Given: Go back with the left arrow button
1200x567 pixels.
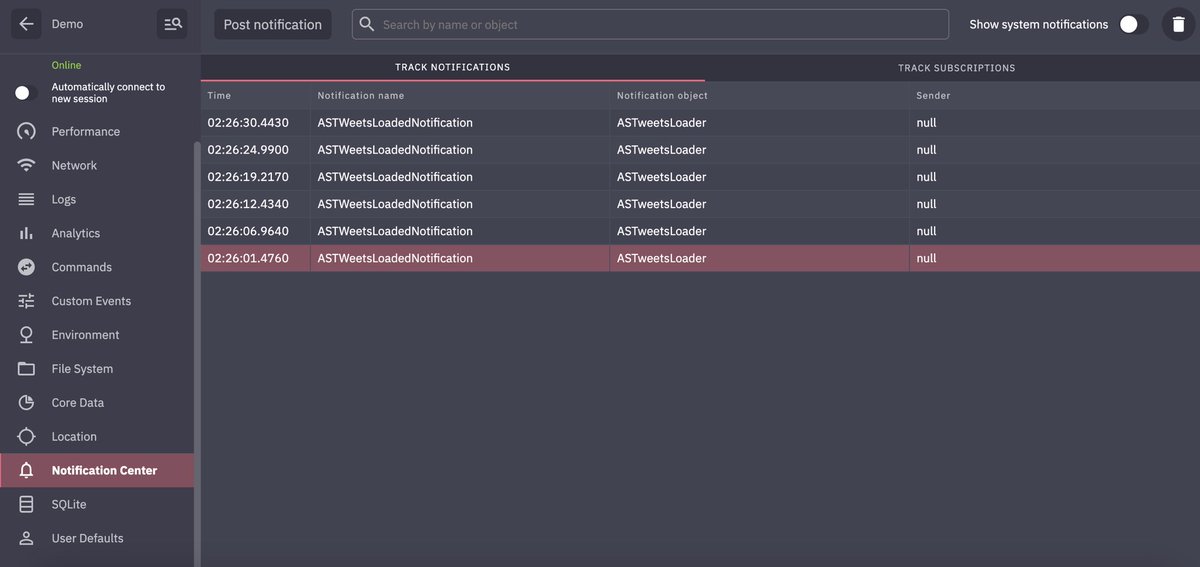Looking at the screenshot, I should [26, 24].
